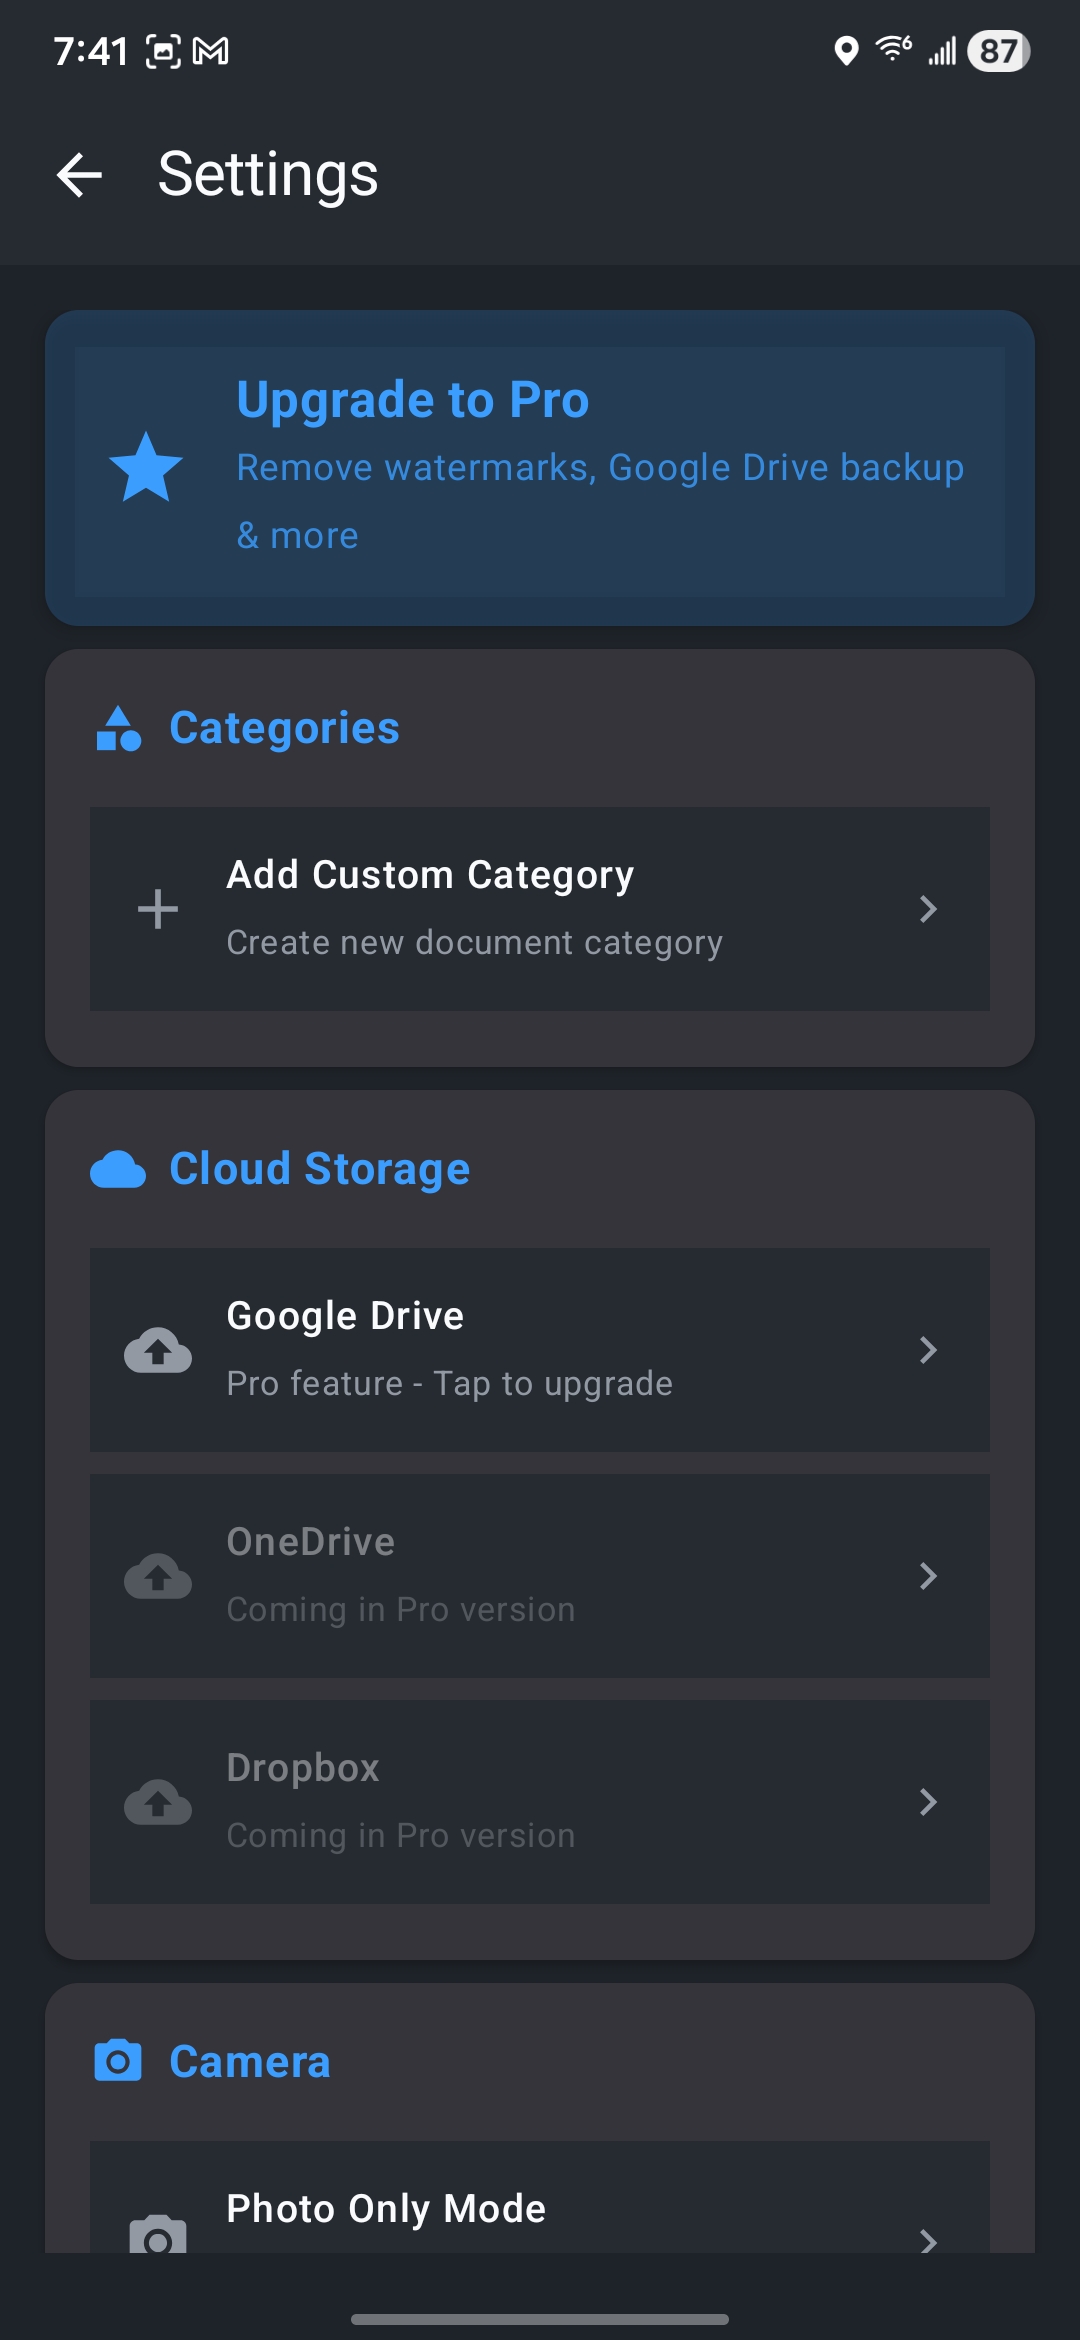Image resolution: width=1080 pixels, height=2340 pixels.
Task: Tap the OneDrive upload cloud icon
Action: (158, 1576)
